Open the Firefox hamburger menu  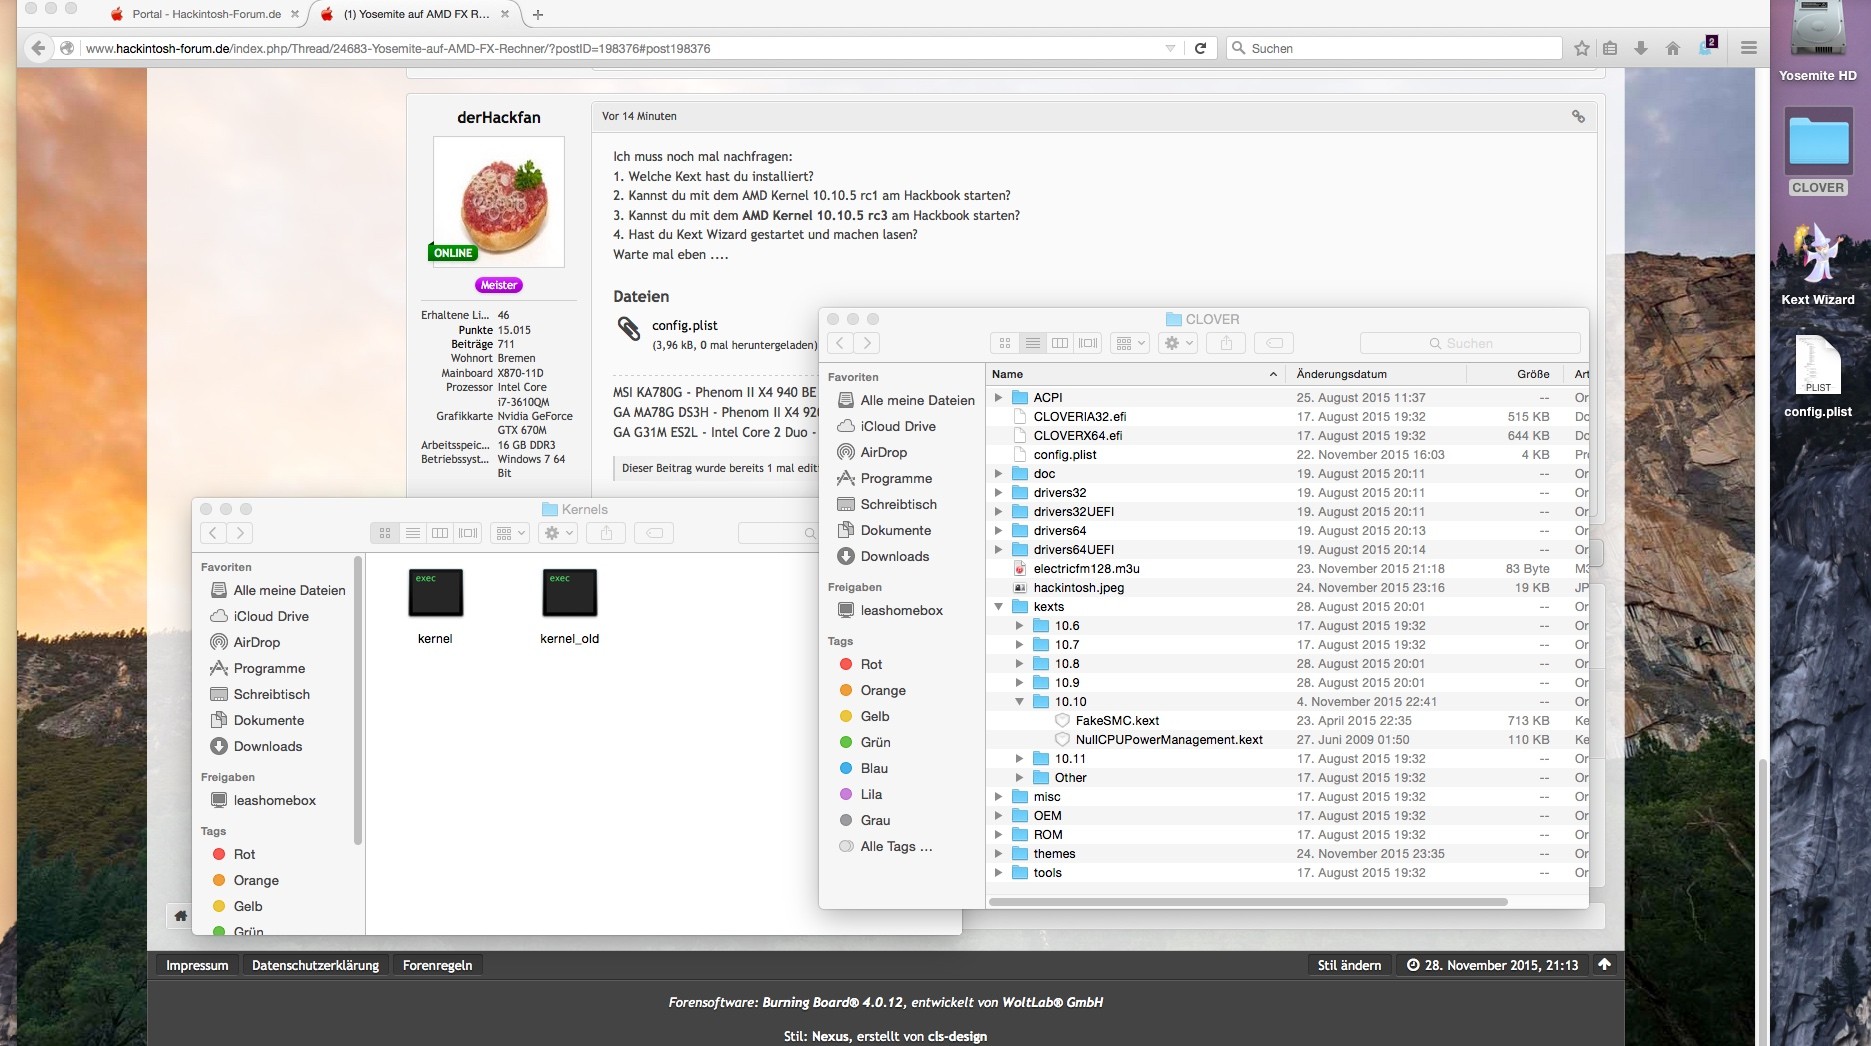point(1748,48)
